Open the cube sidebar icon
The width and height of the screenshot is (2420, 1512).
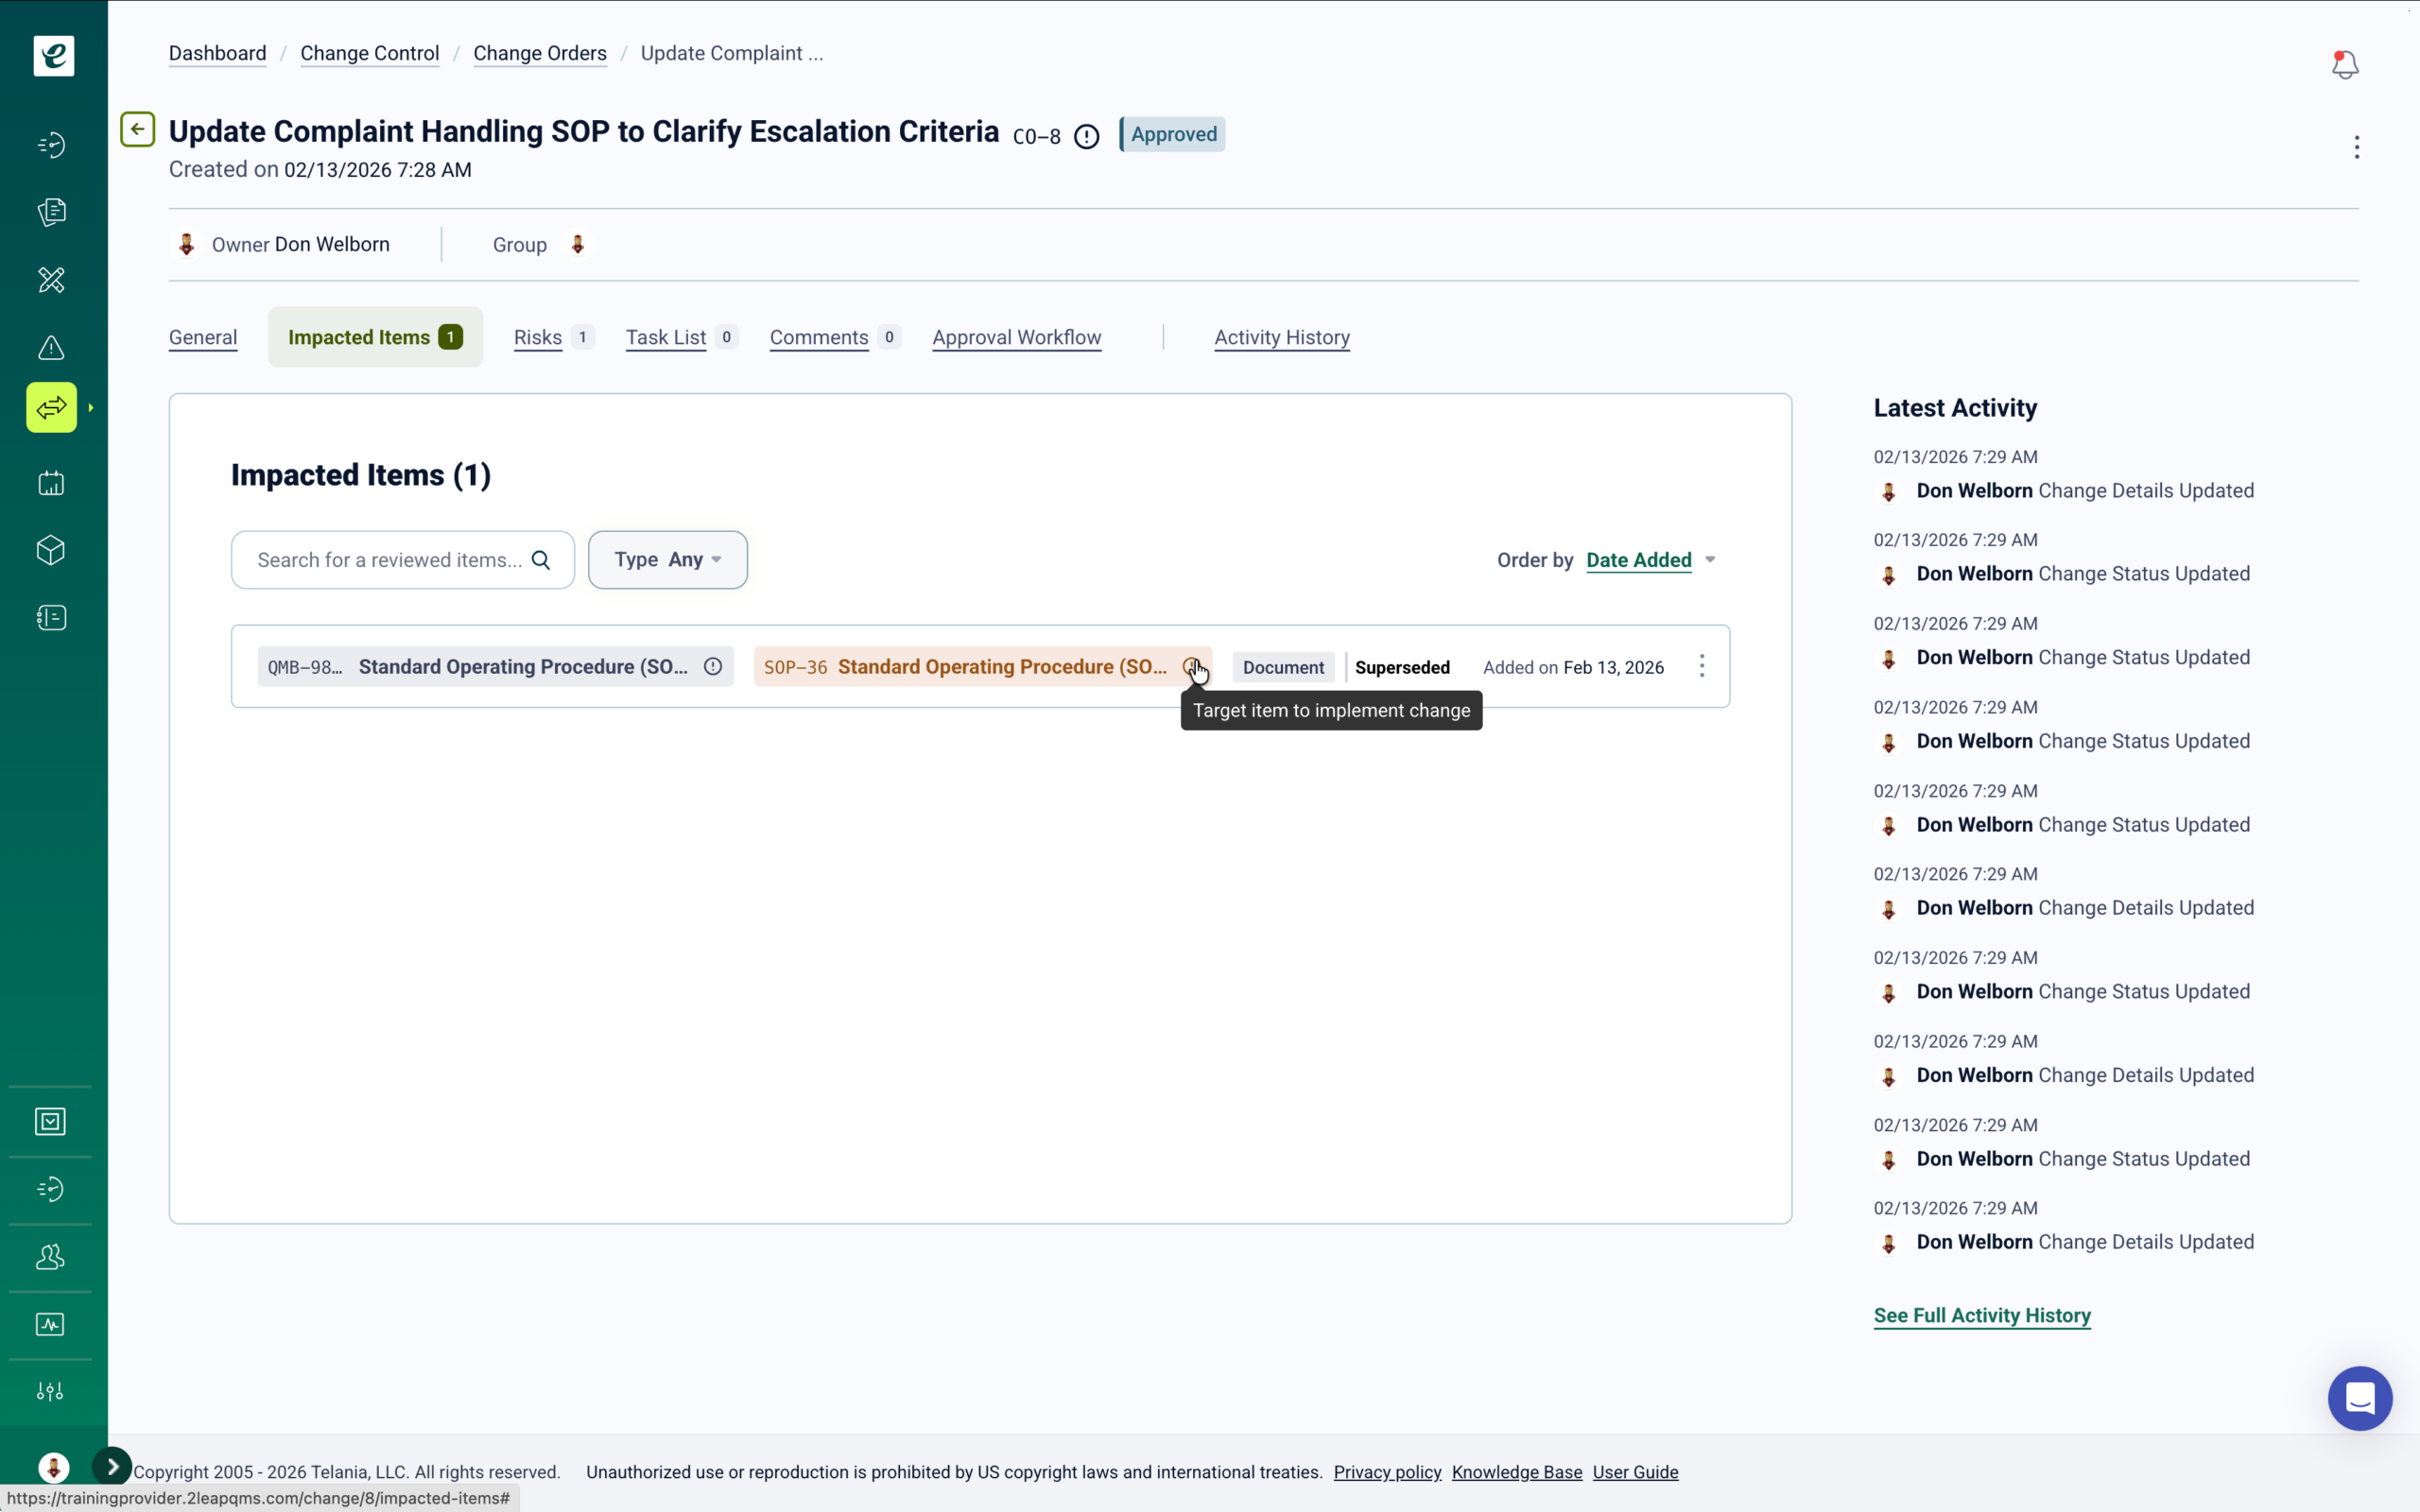[x=51, y=550]
